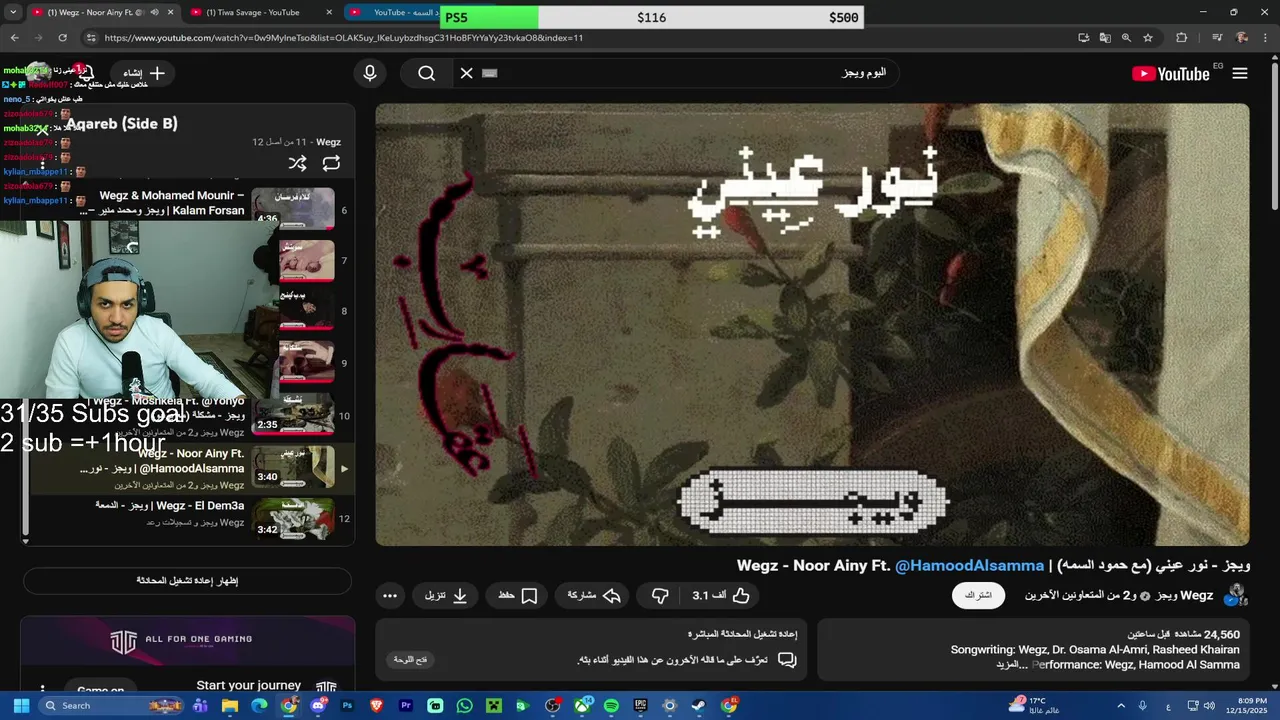Play playlist item number 8
This screenshot has width=1280, height=720.
pos(307,310)
